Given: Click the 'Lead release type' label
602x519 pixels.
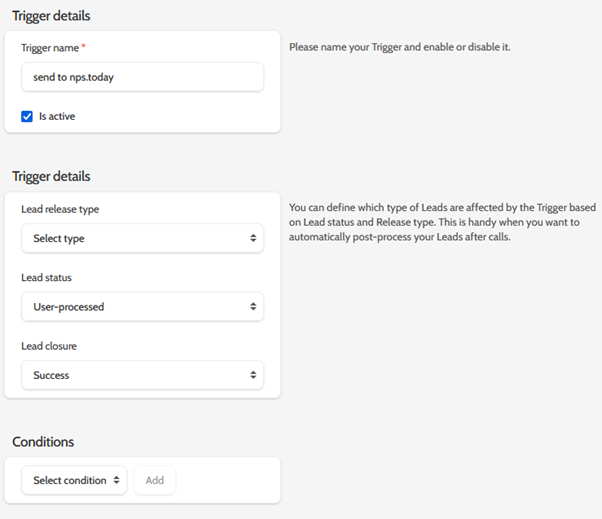Looking at the screenshot, I should (x=60, y=209).
